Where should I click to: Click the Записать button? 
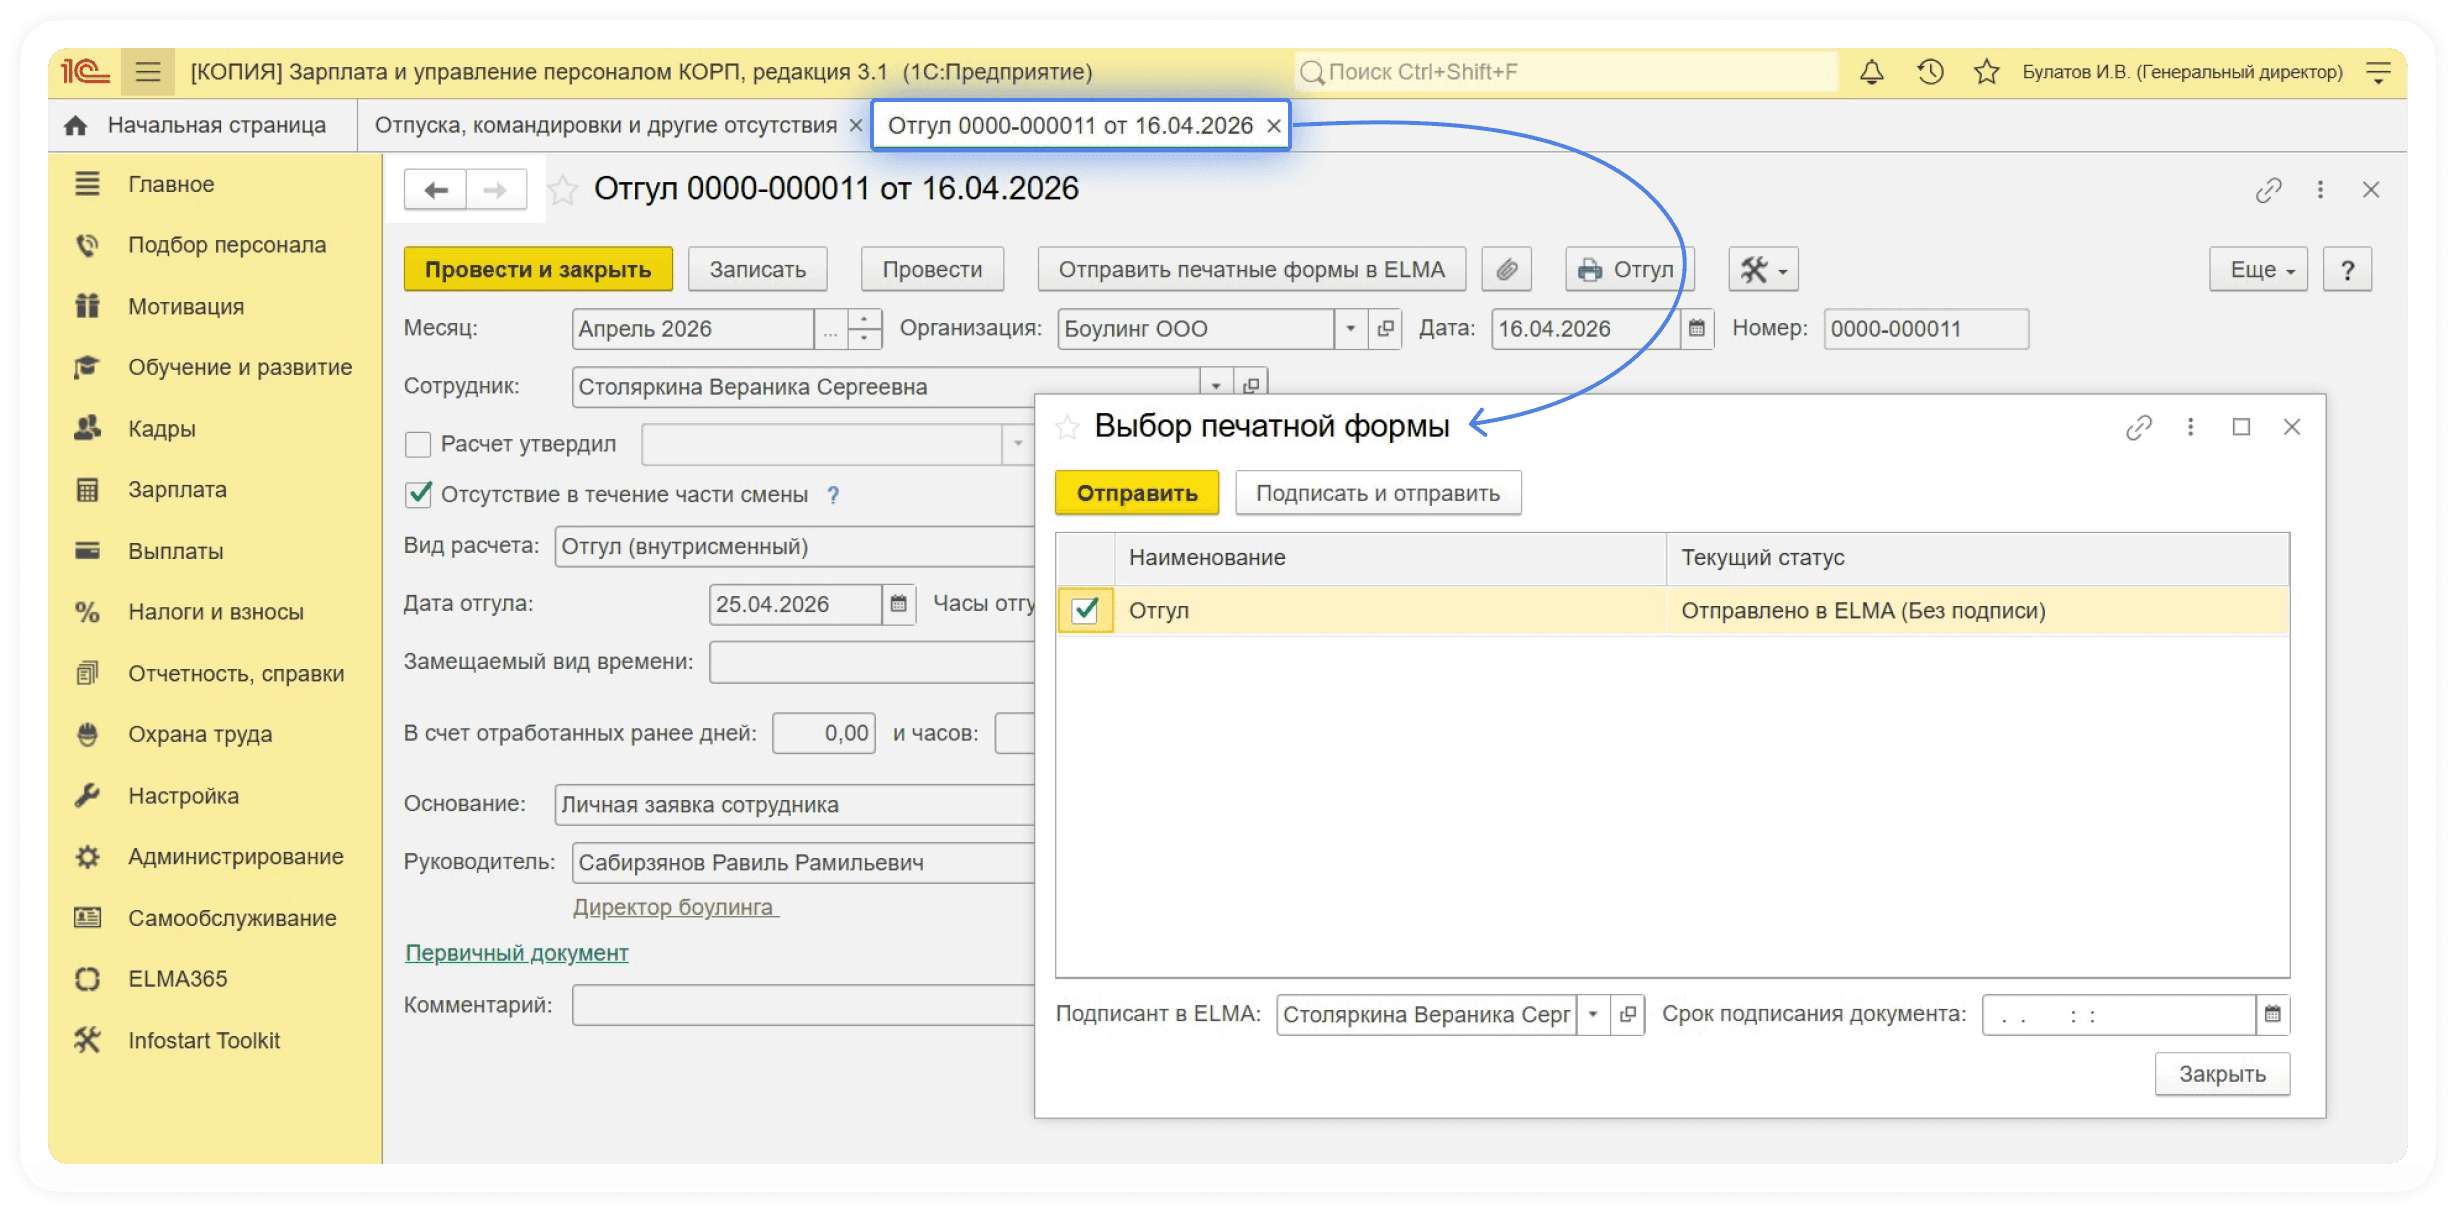click(758, 270)
